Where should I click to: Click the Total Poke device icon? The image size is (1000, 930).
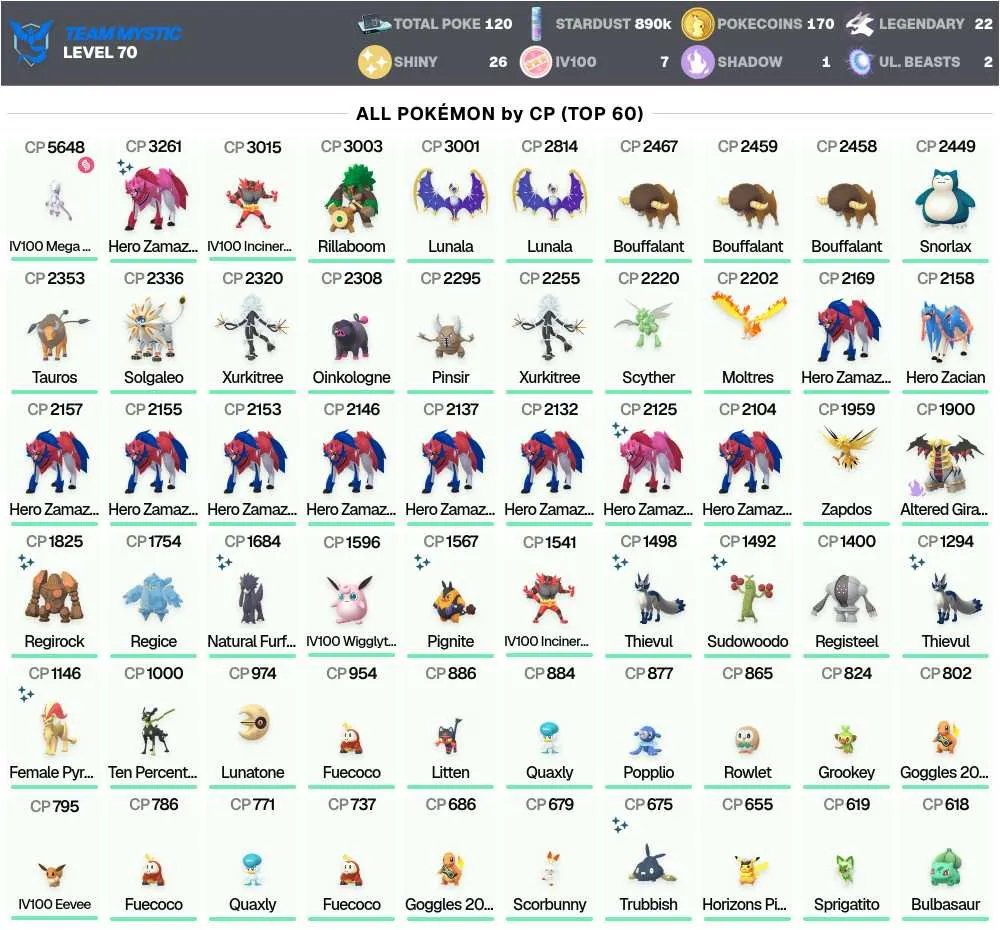click(x=374, y=24)
